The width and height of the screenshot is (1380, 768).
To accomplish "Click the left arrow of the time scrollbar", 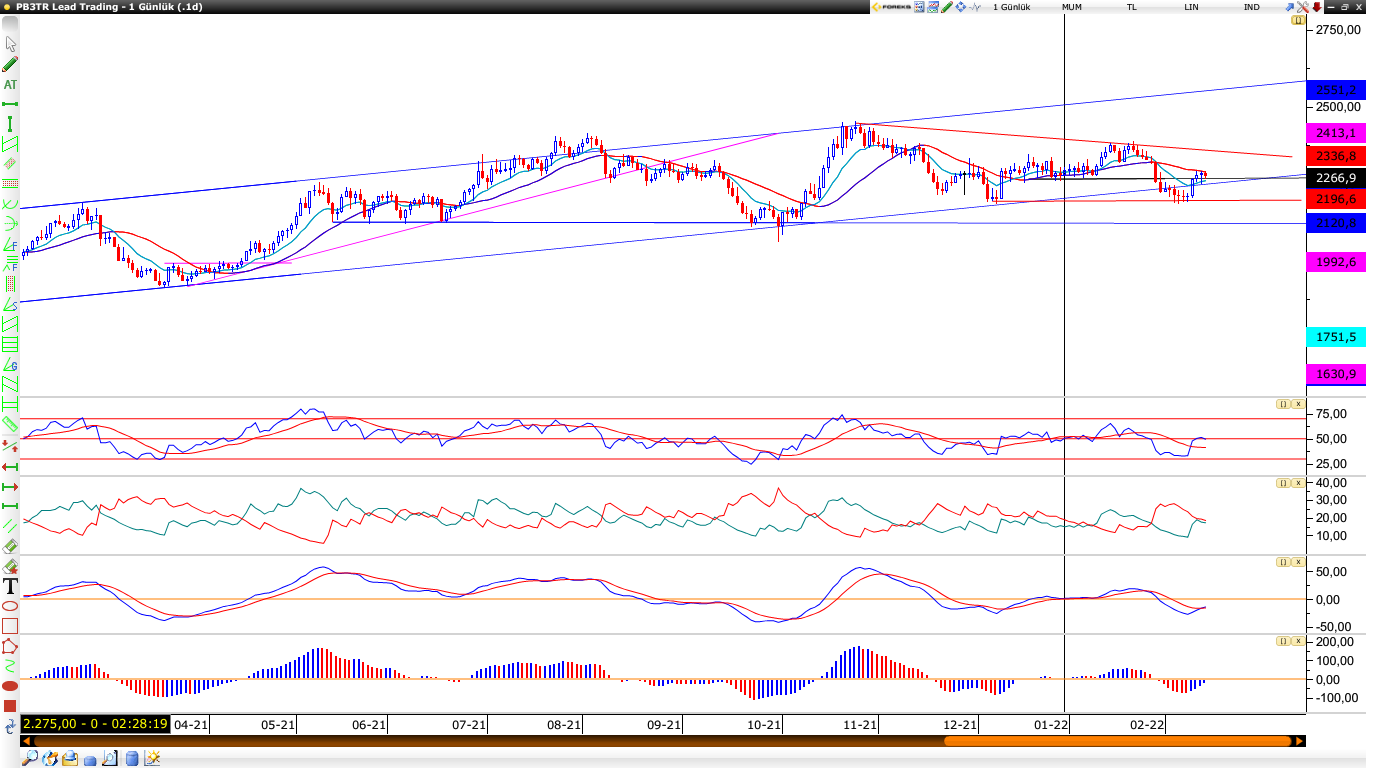I will point(27,741).
